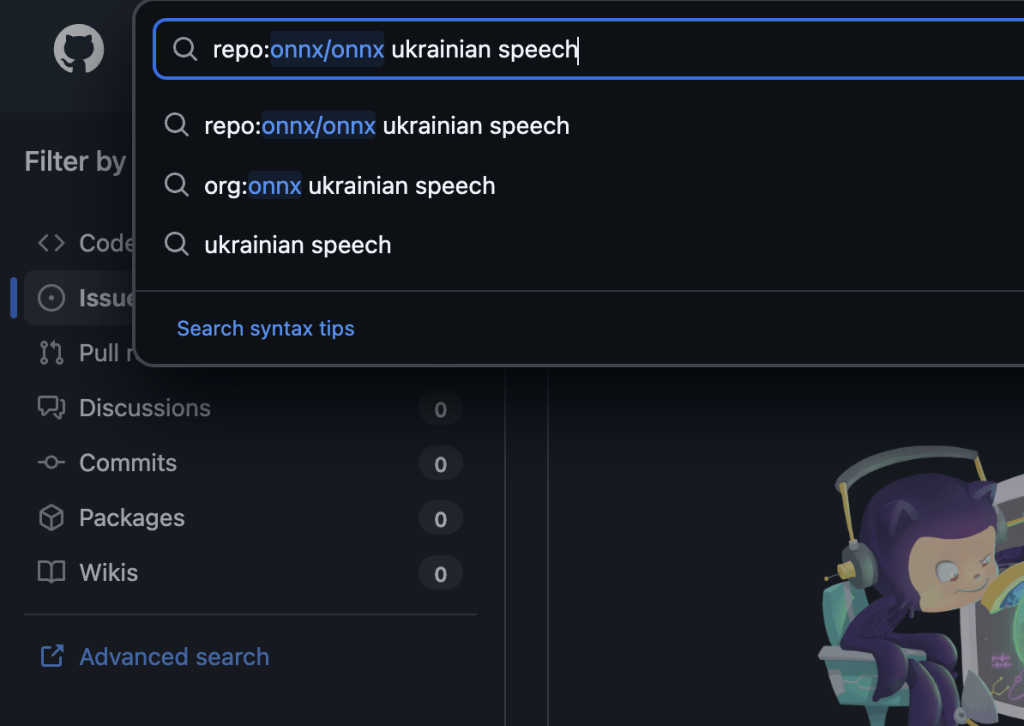Open the Advanced search link

[x=174, y=657]
